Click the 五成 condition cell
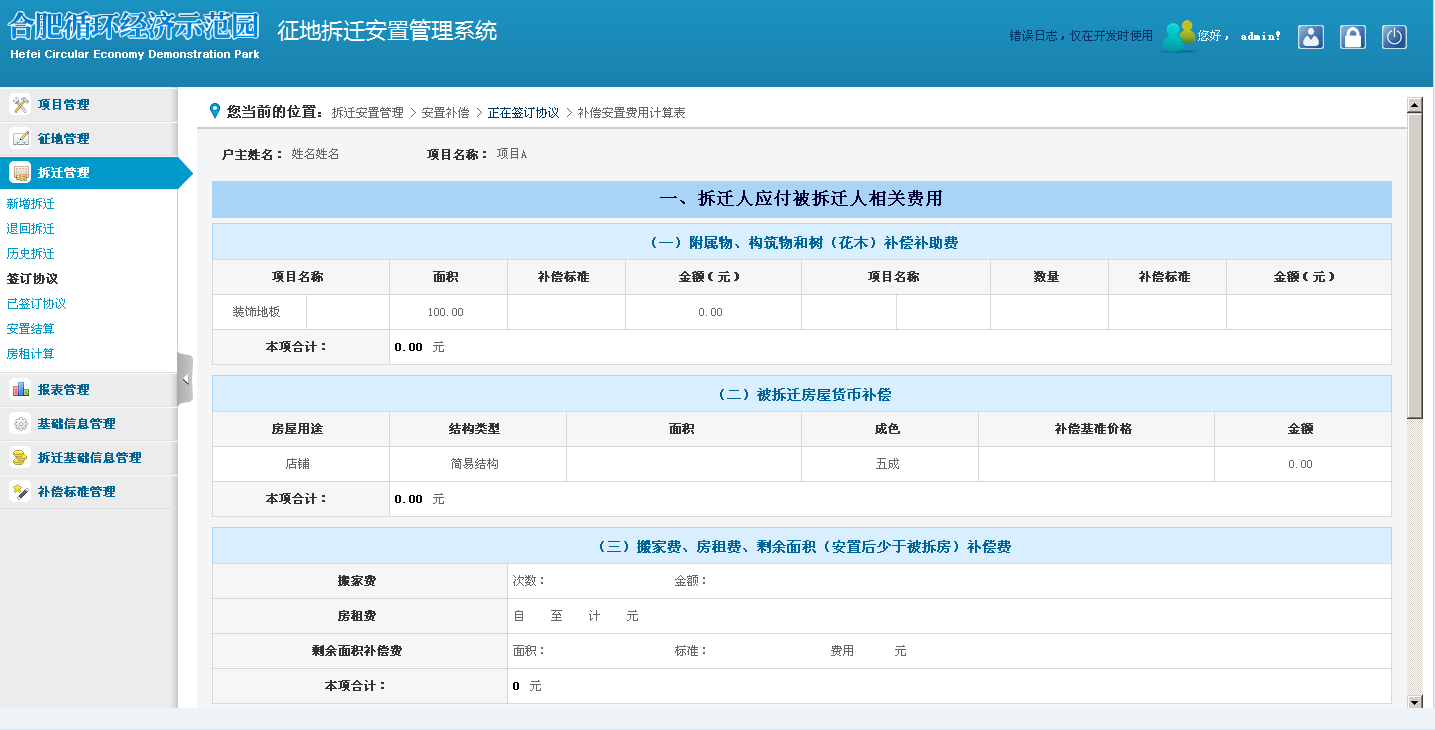 [x=888, y=464]
